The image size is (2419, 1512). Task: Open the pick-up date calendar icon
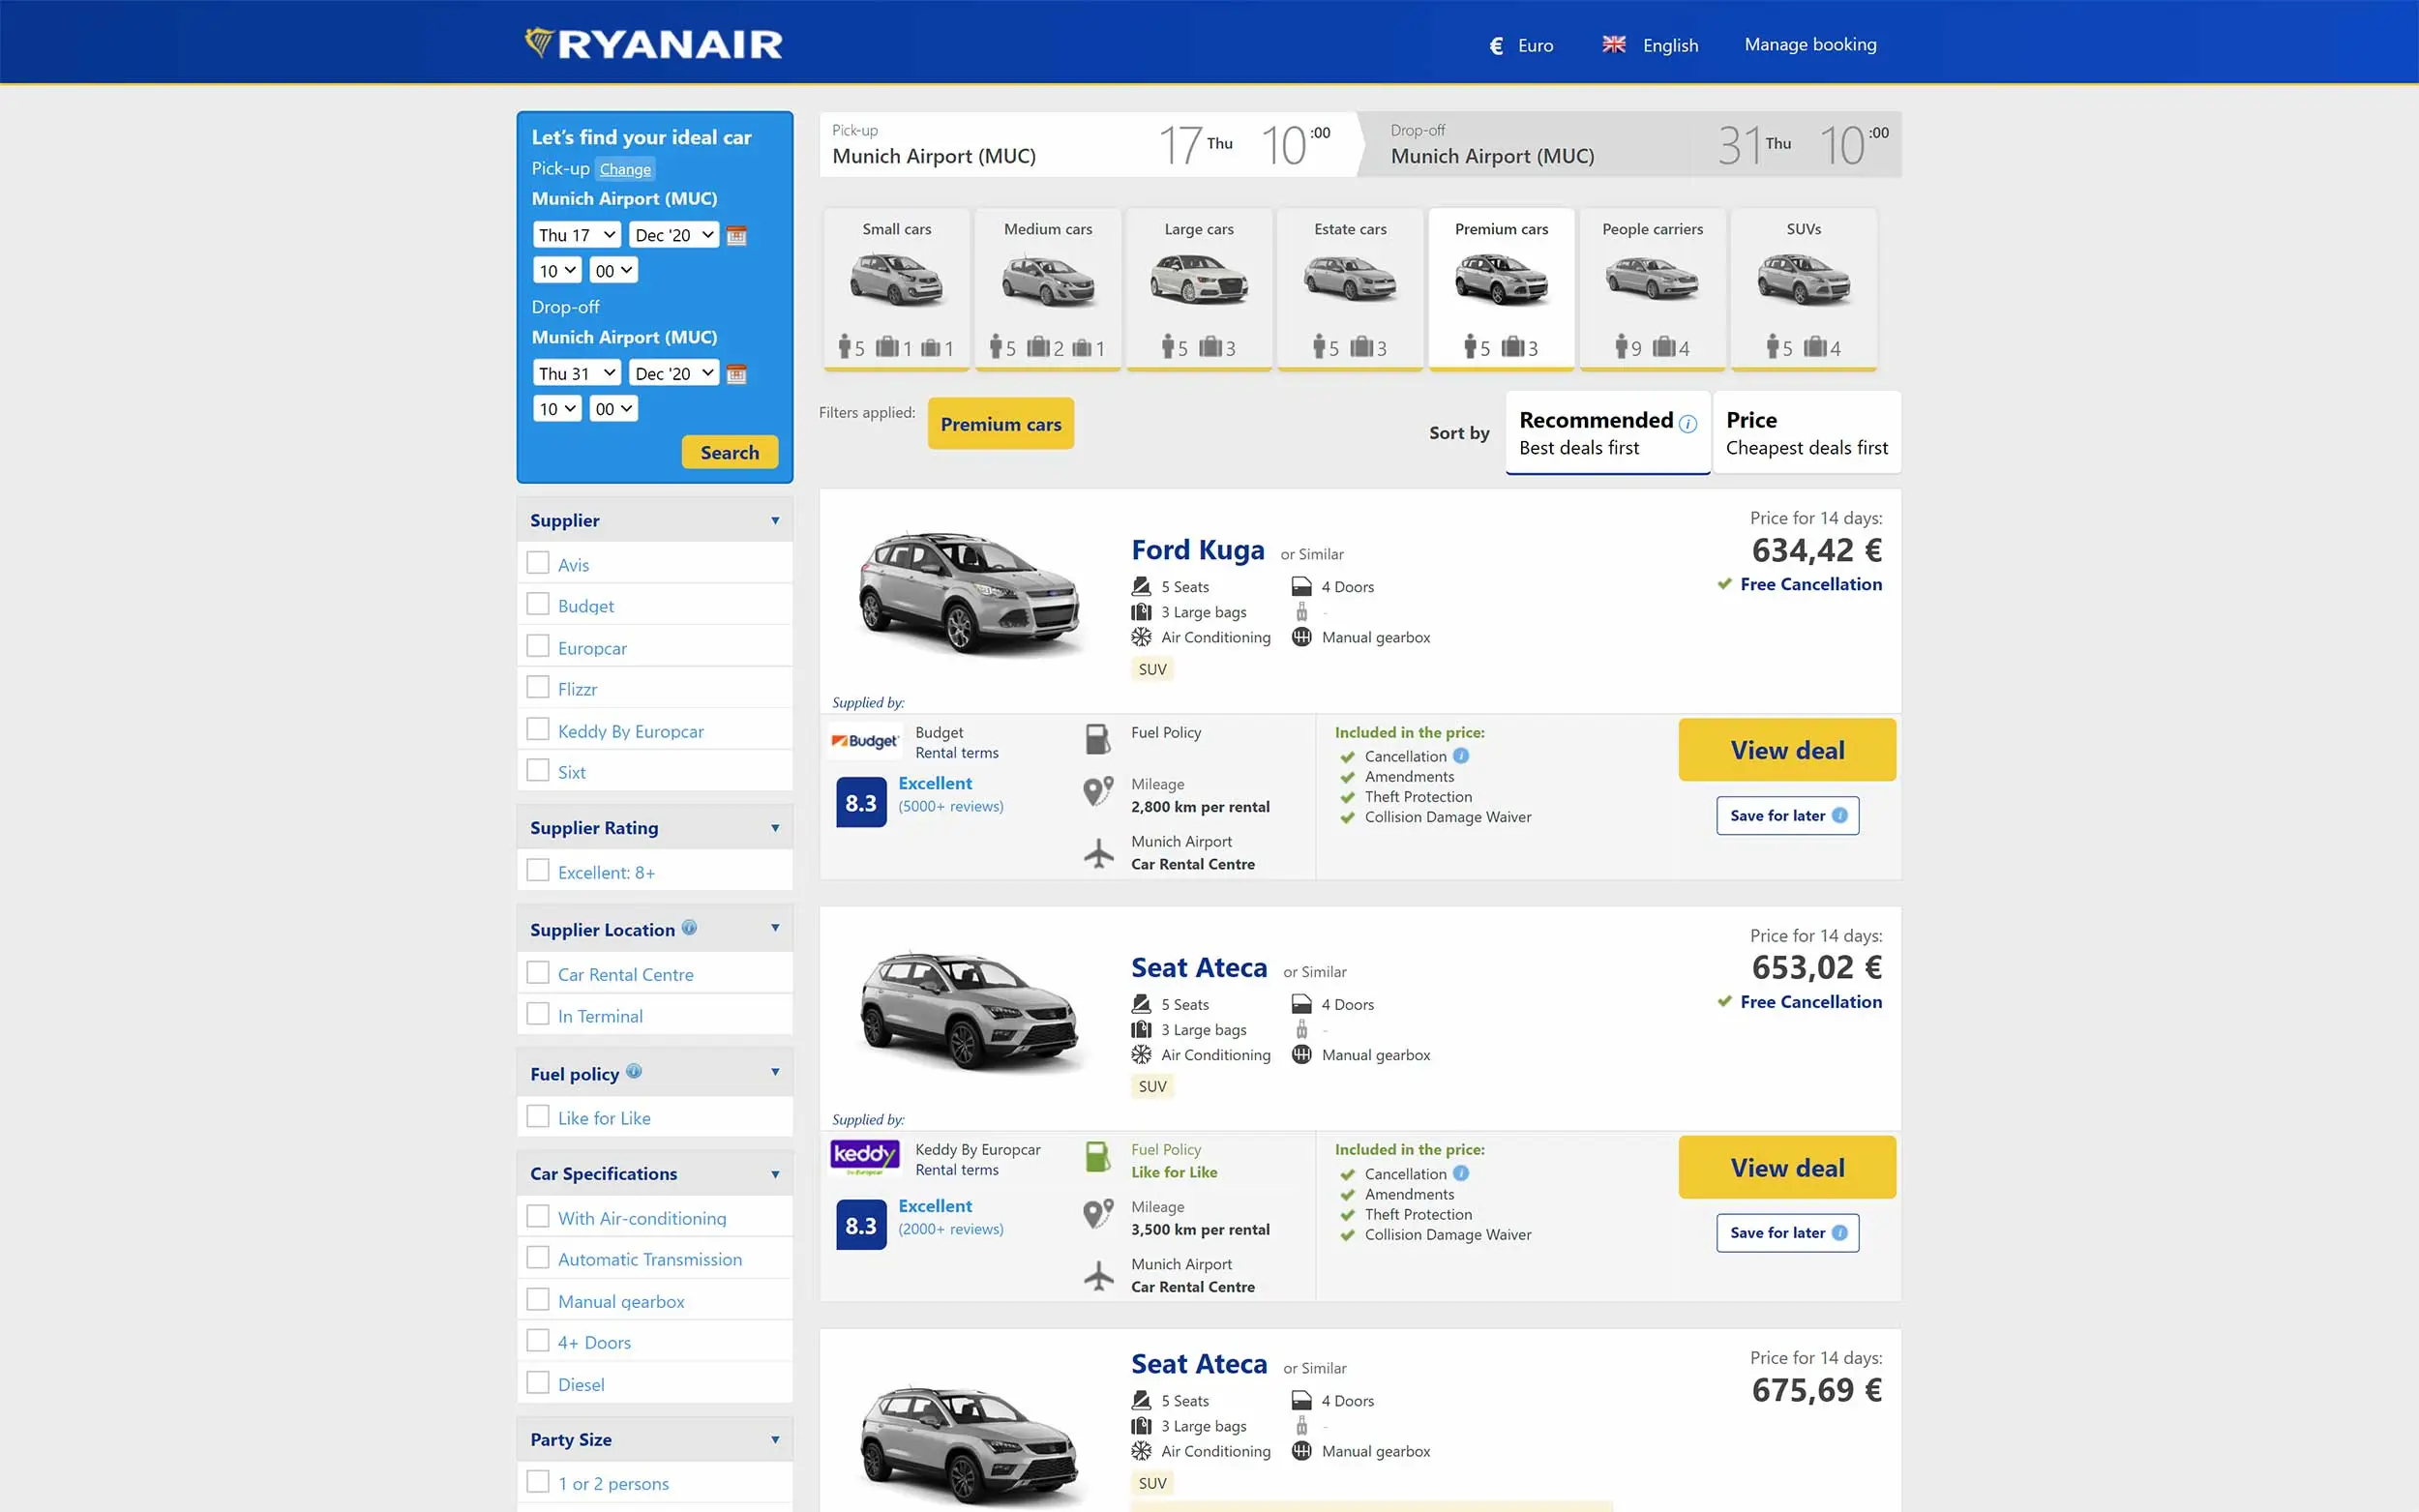[736, 235]
